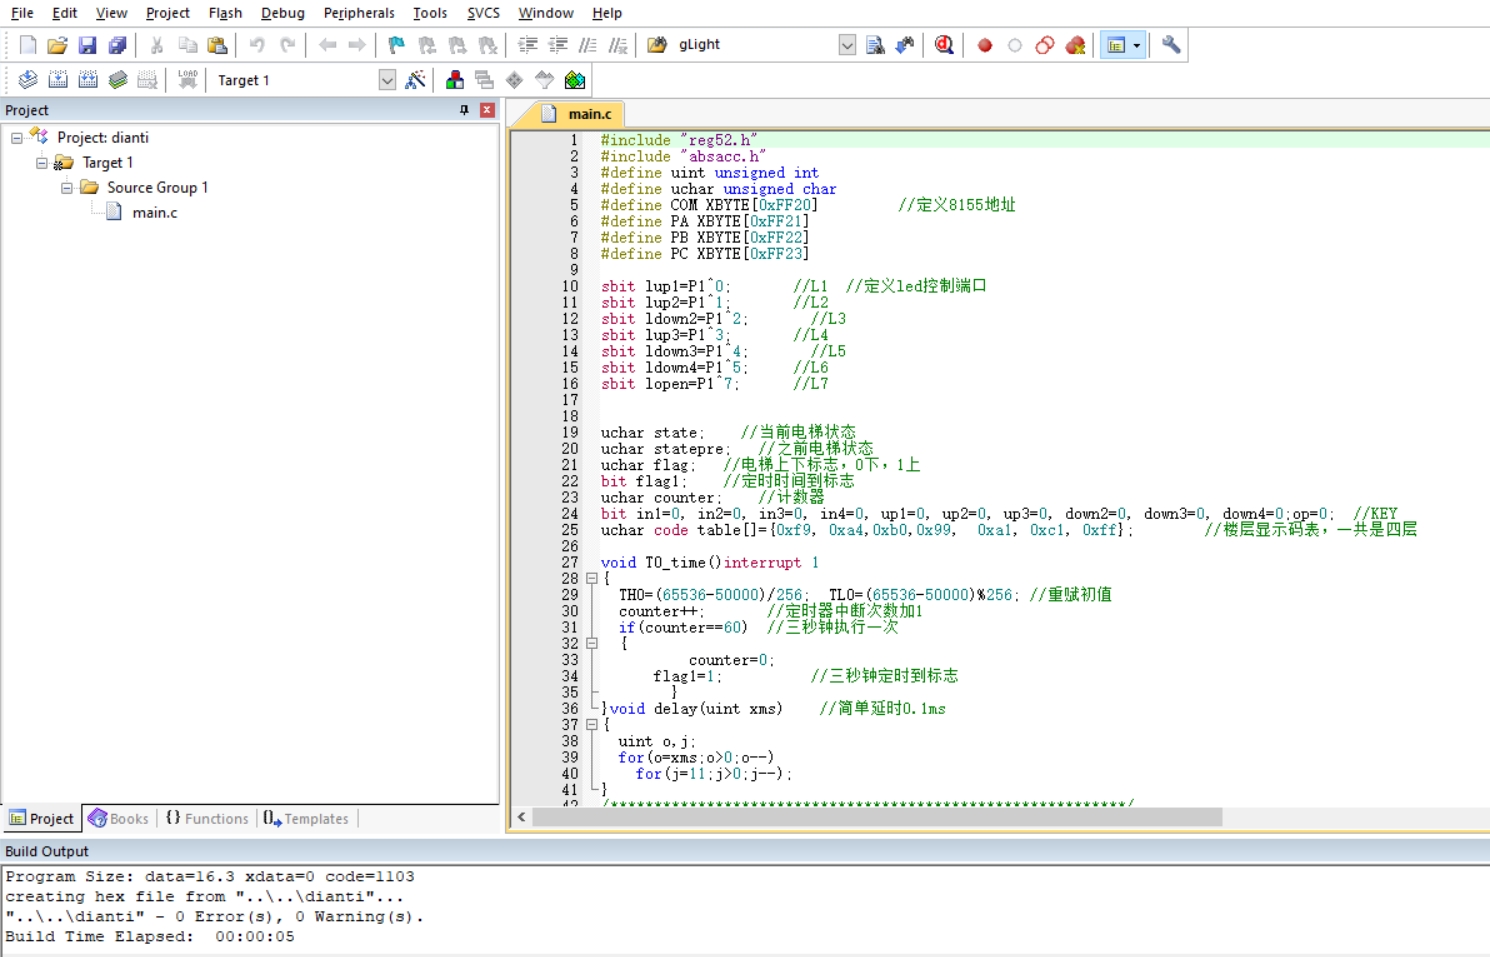Open the Flash menu
The height and width of the screenshot is (957, 1490).
(x=225, y=13)
